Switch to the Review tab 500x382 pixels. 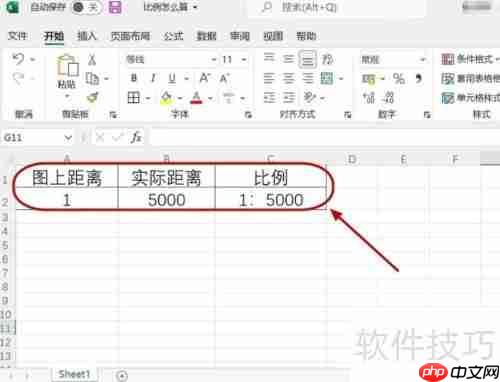point(240,36)
